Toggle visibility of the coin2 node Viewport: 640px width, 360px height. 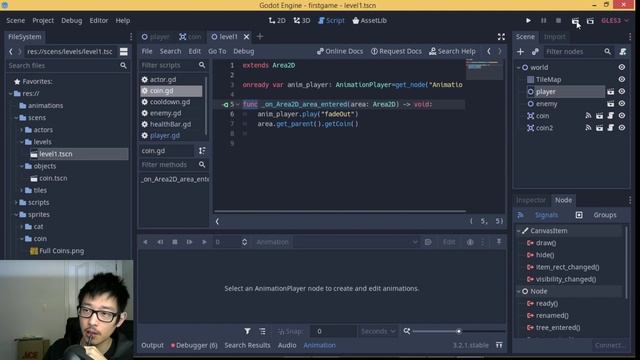622,128
